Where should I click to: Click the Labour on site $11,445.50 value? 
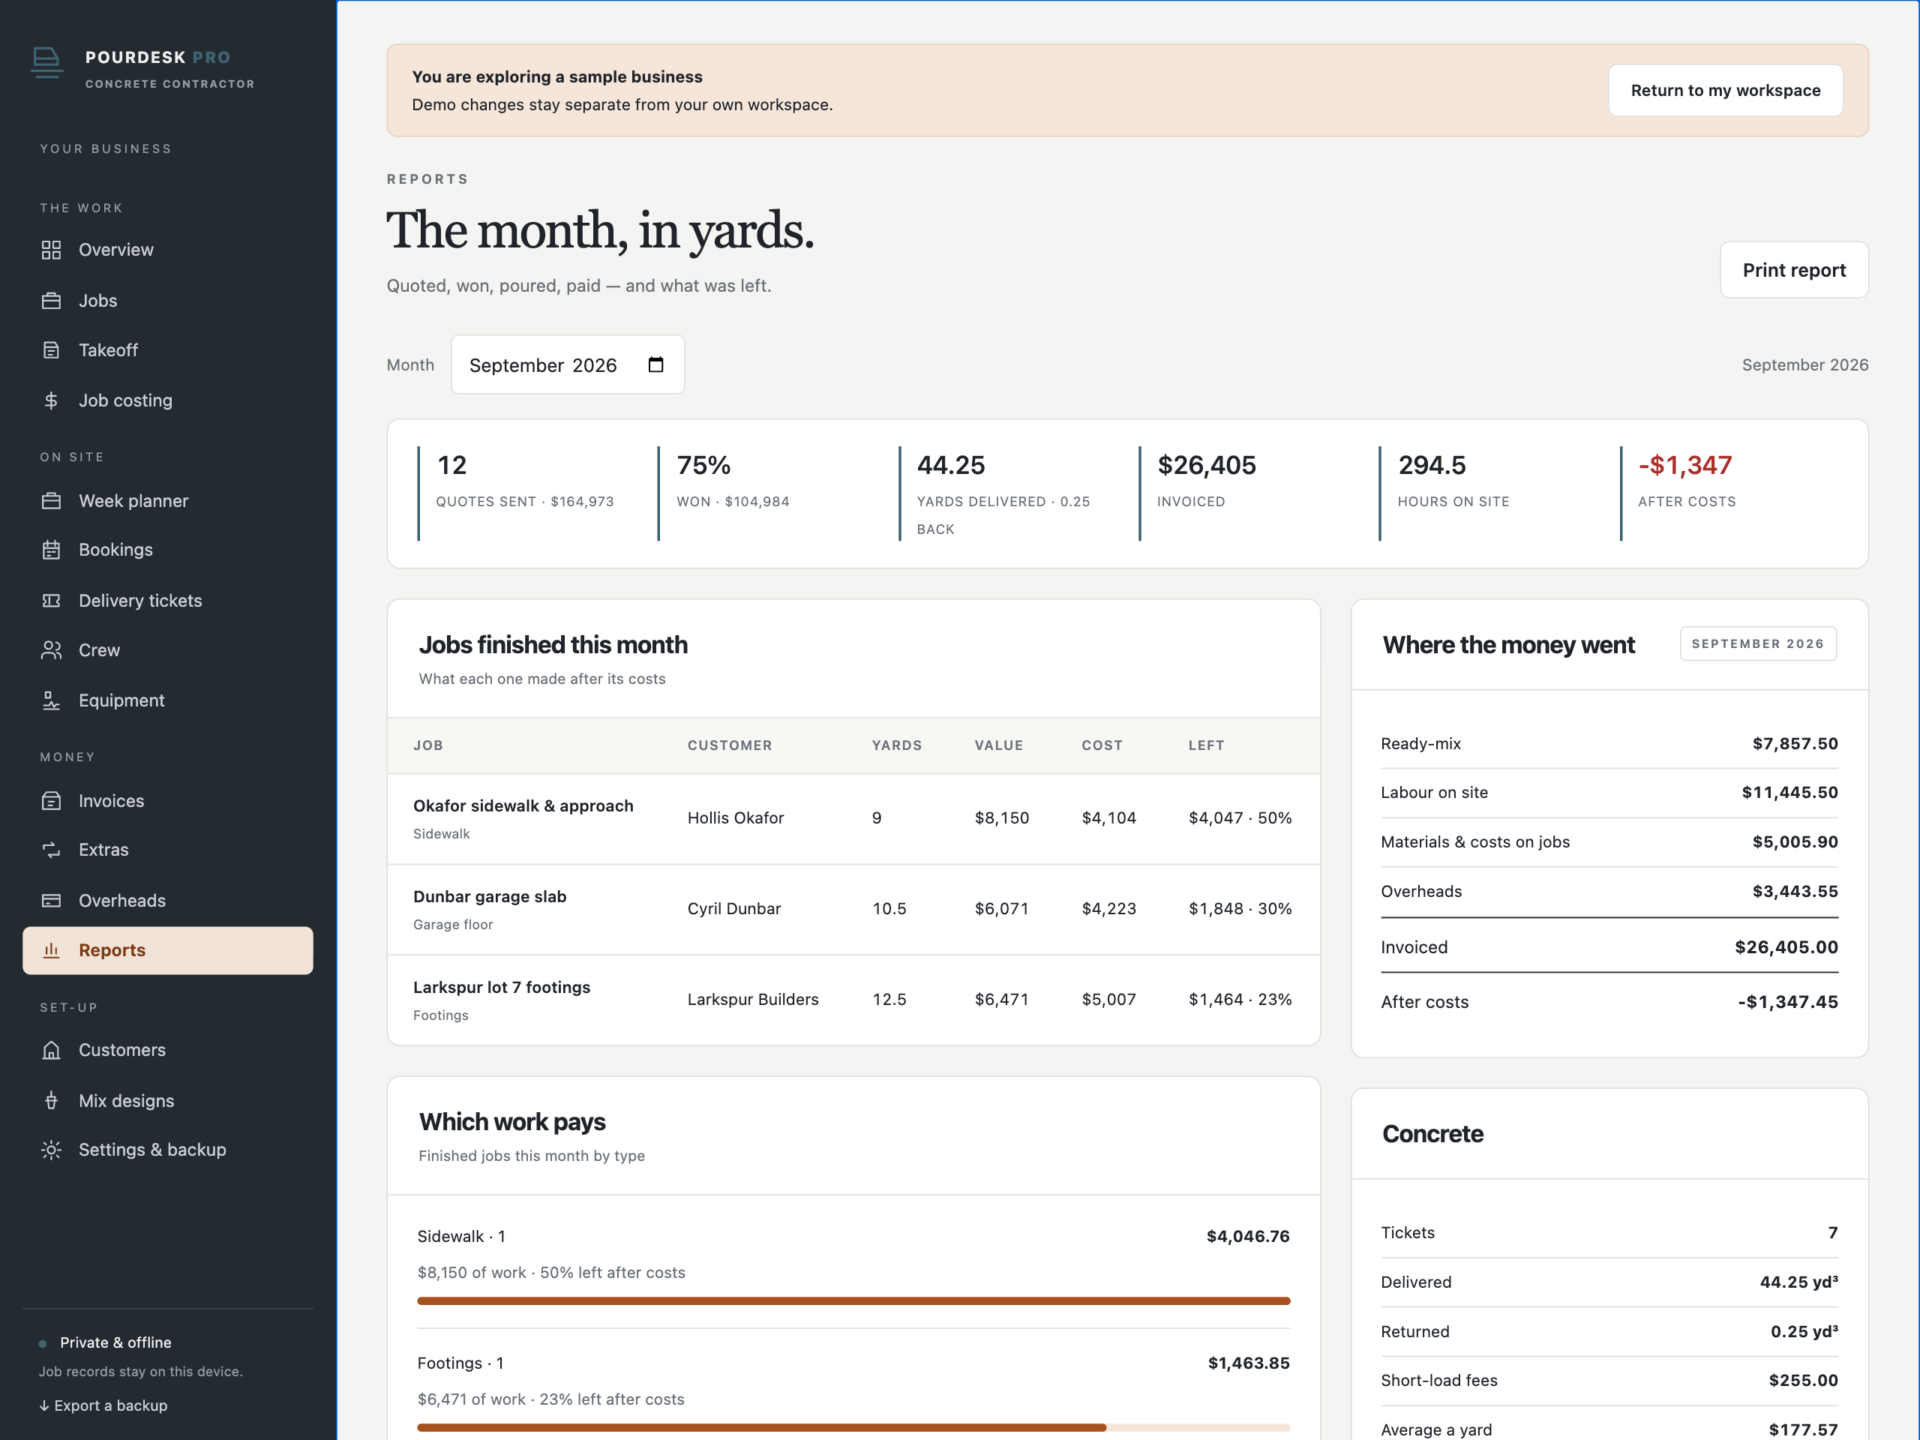(1789, 792)
